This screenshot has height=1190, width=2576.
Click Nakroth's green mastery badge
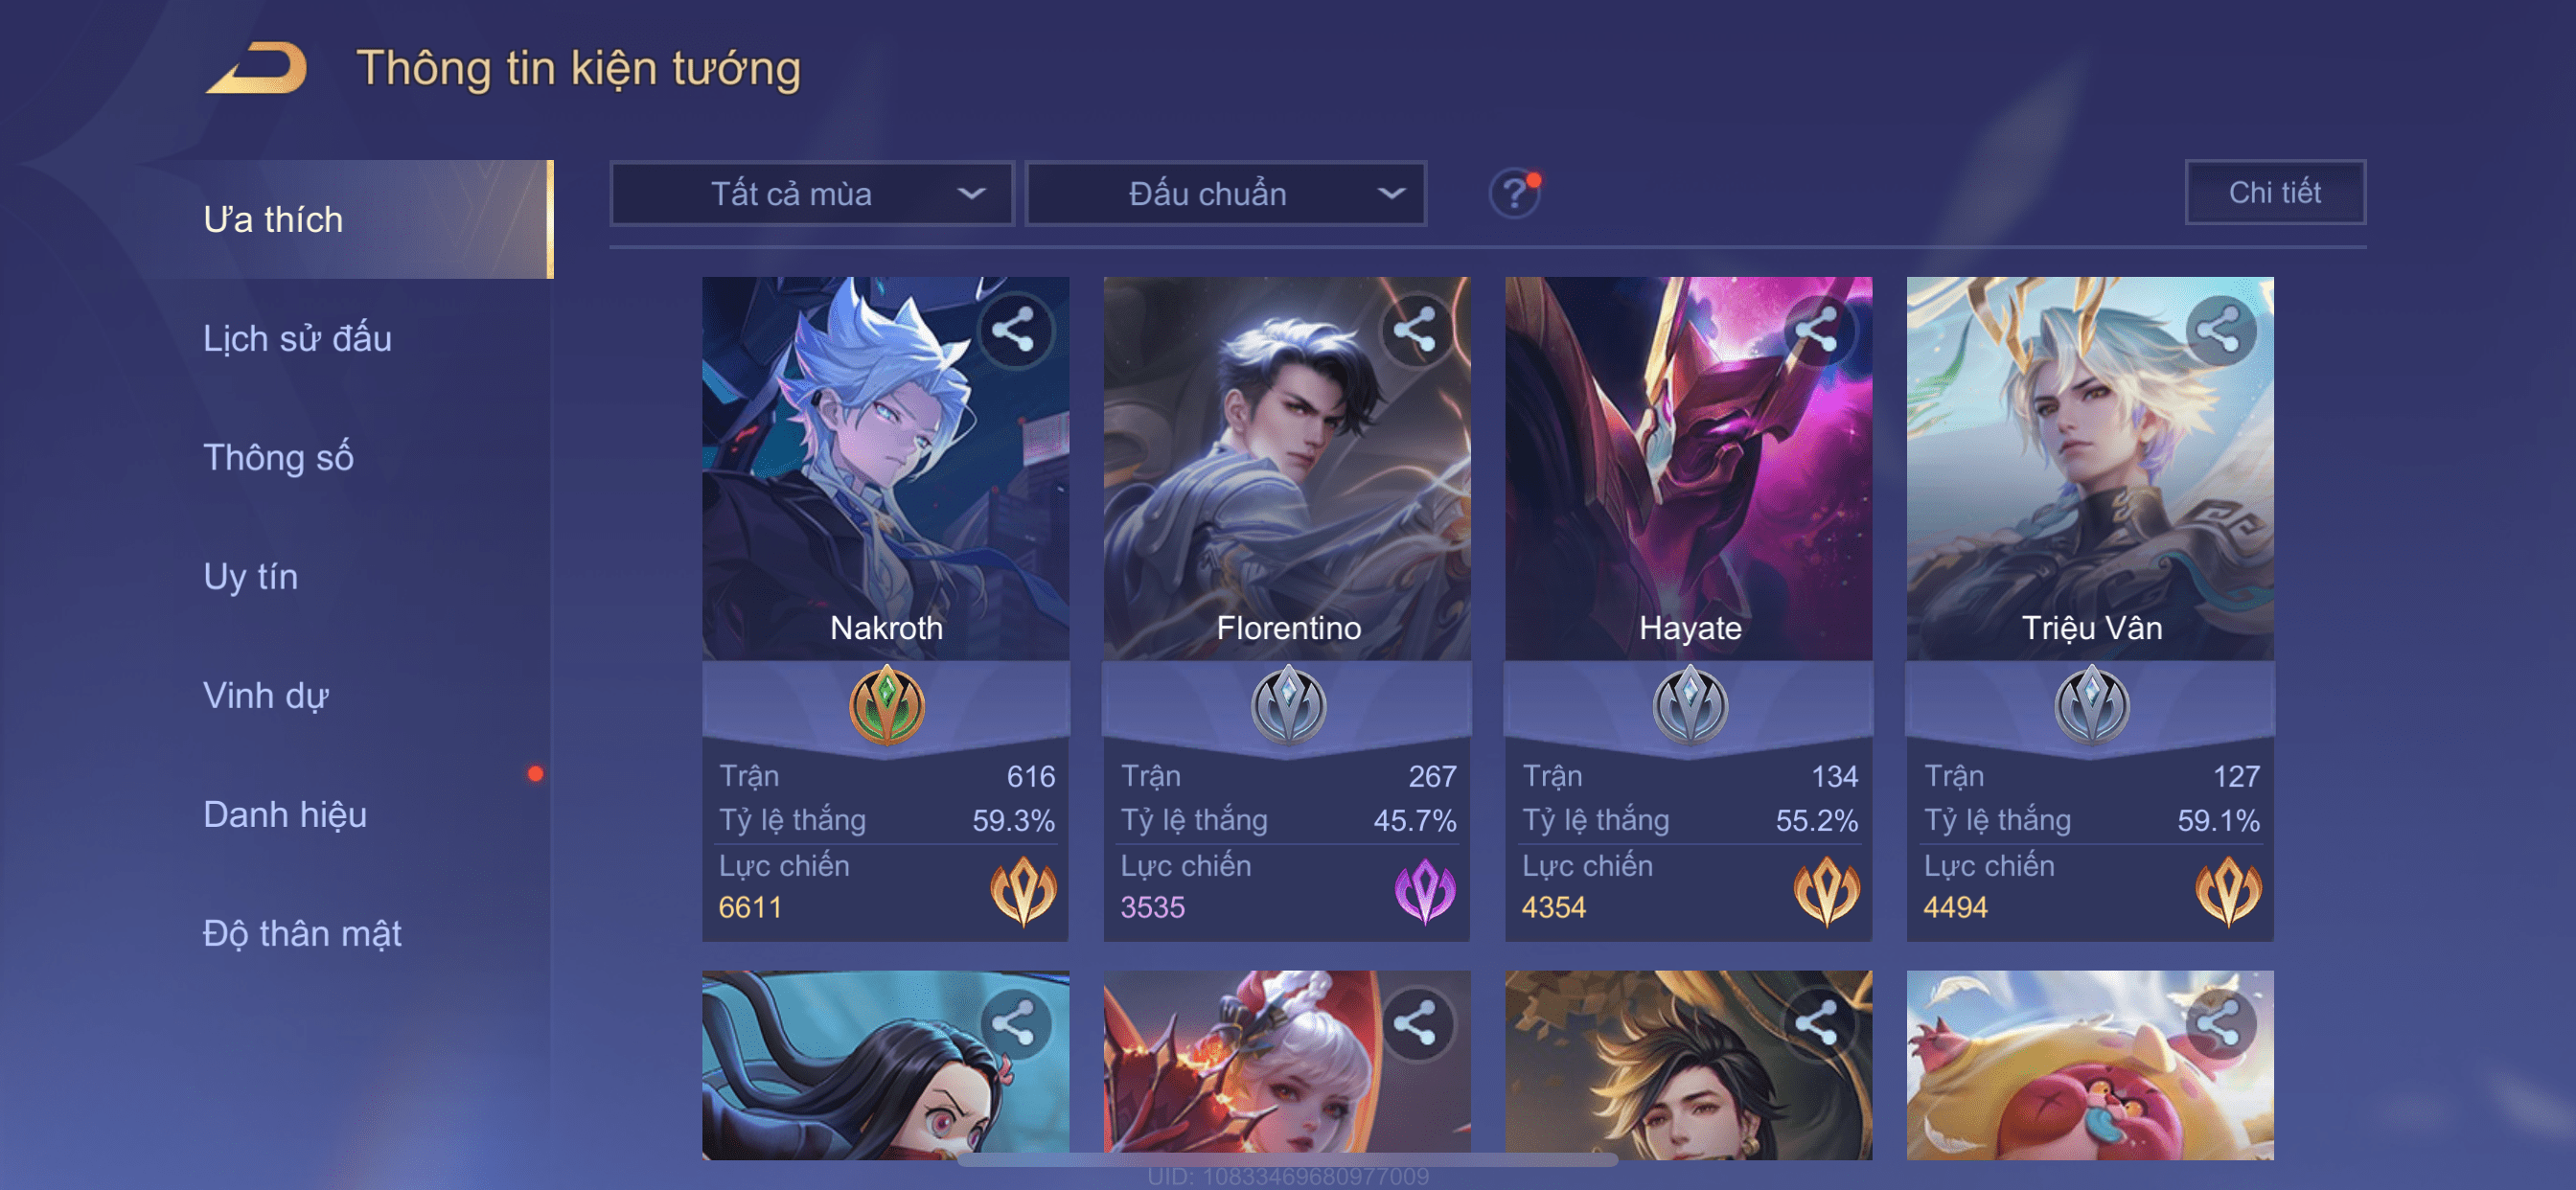886,704
